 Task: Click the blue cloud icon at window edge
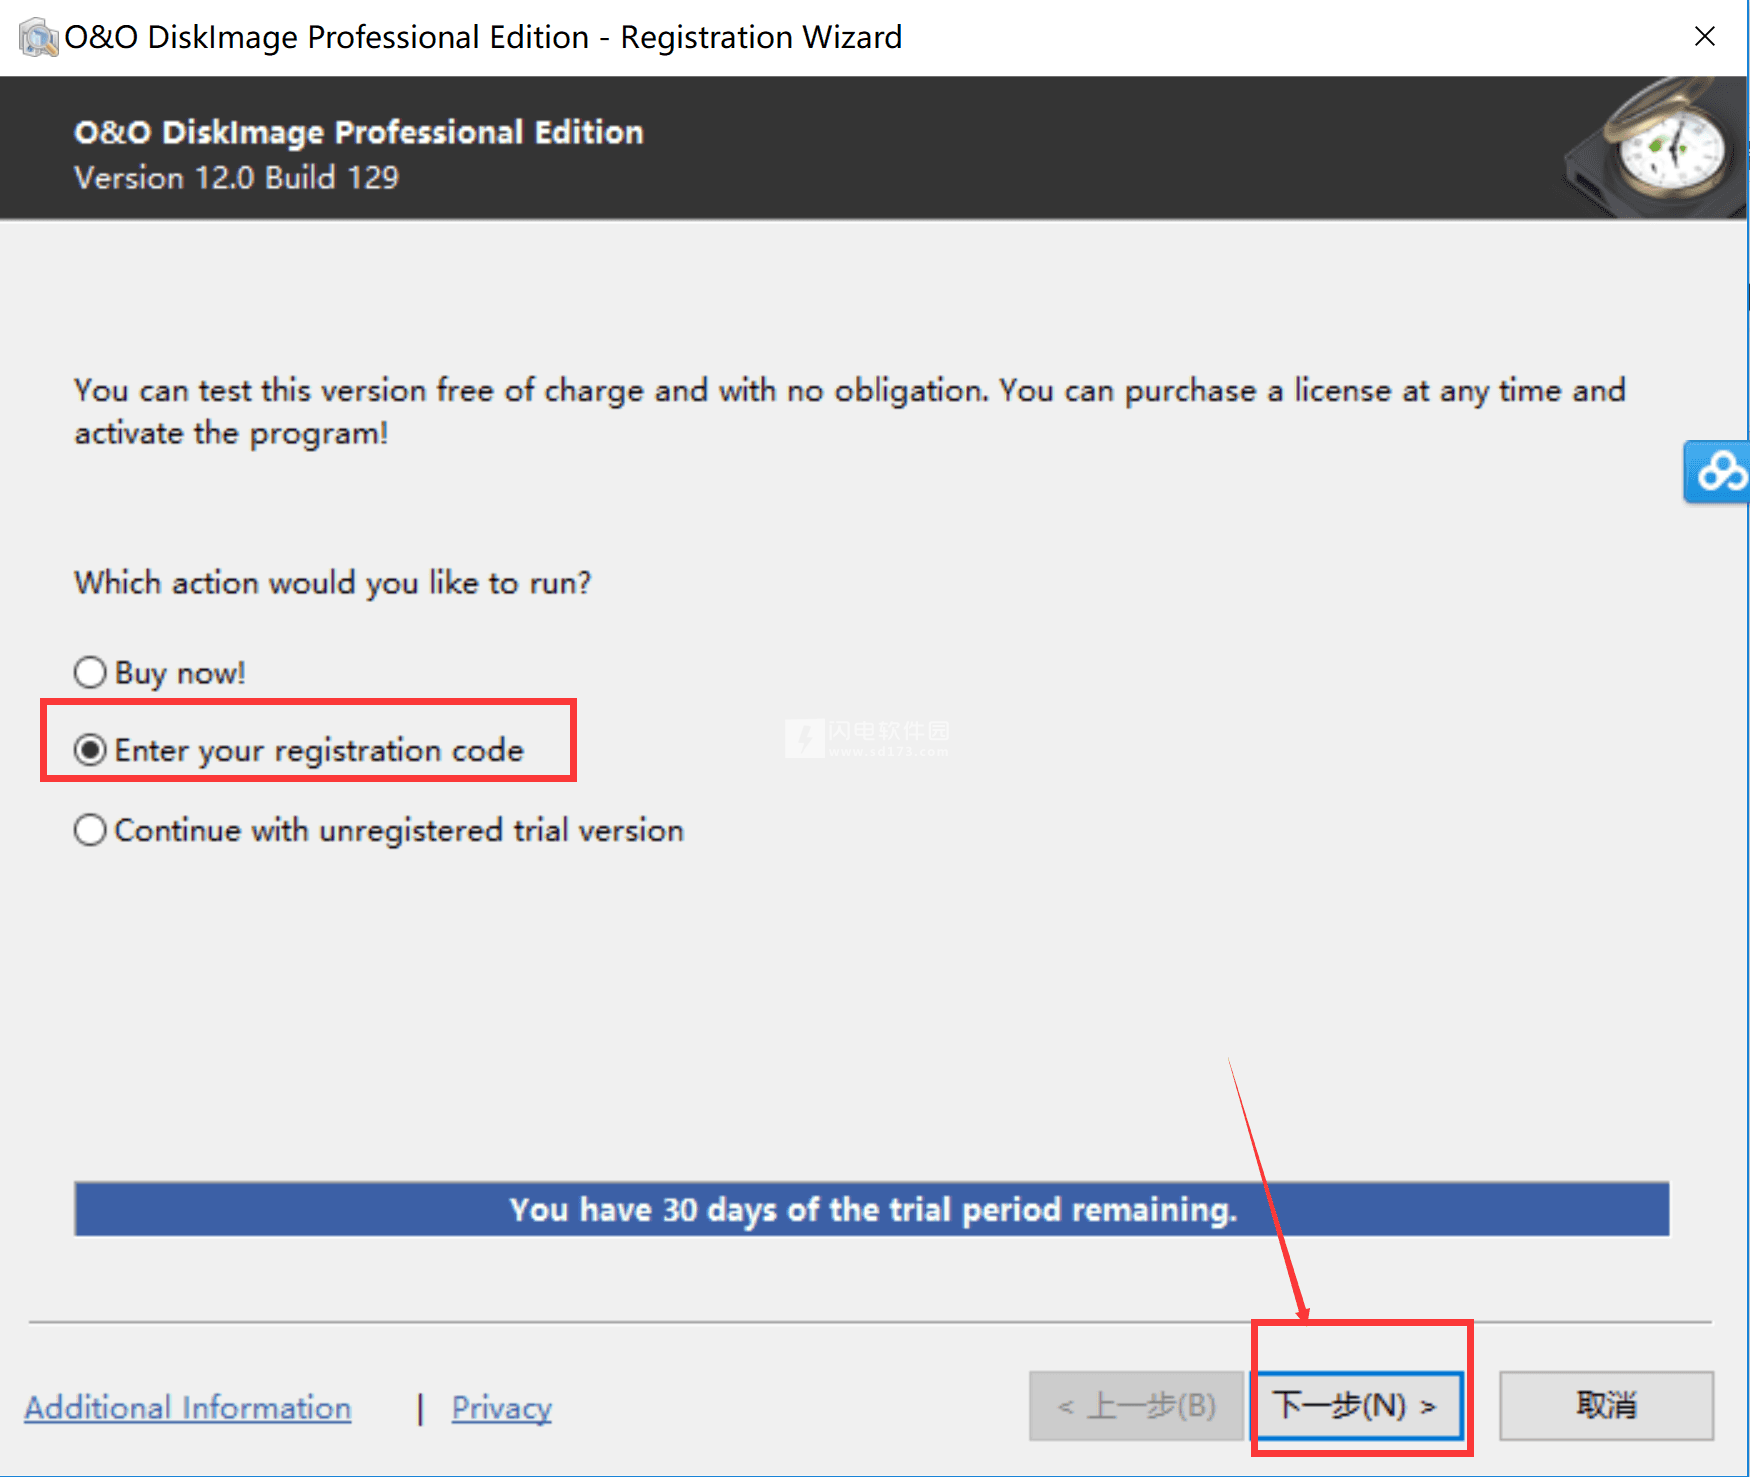click(x=1717, y=471)
